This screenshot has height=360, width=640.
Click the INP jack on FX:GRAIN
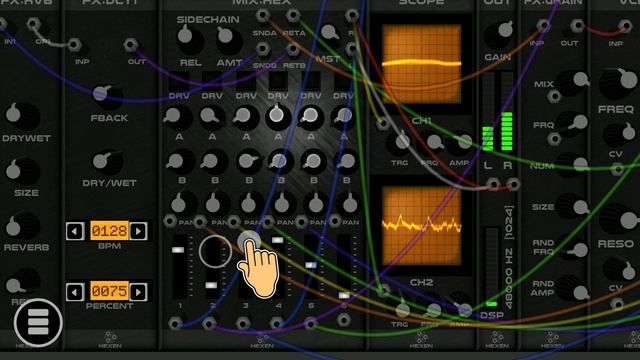click(x=543, y=26)
